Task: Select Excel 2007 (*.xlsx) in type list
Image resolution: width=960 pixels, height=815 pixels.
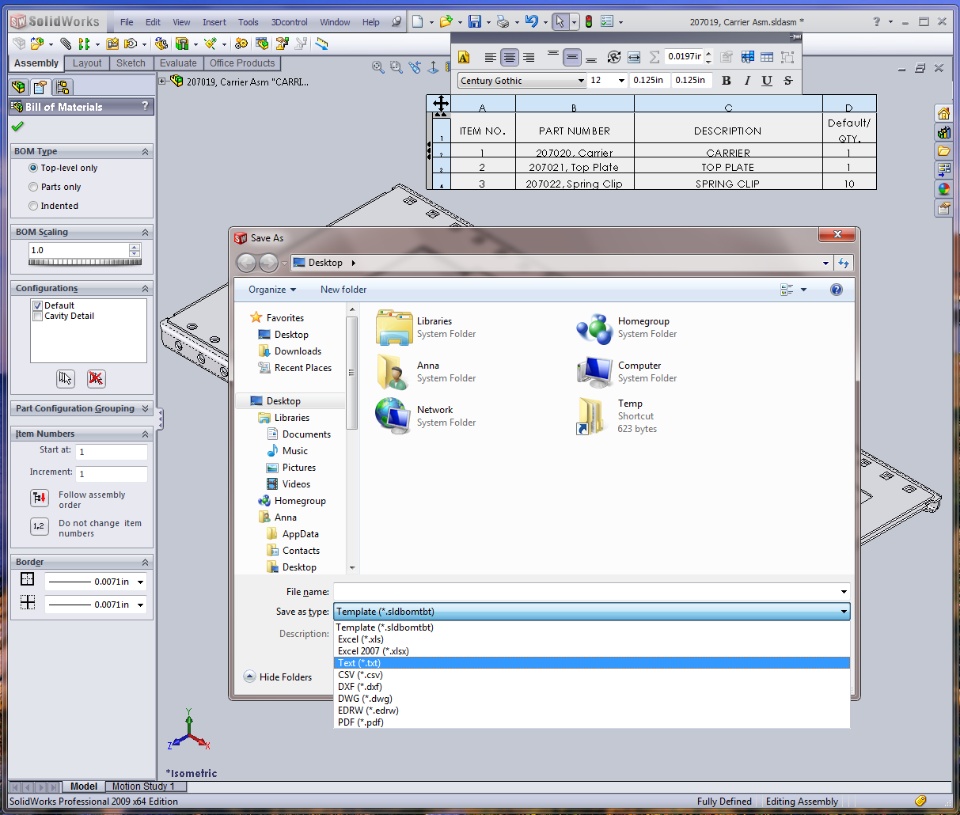Action: pyautogui.click(x=591, y=651)
